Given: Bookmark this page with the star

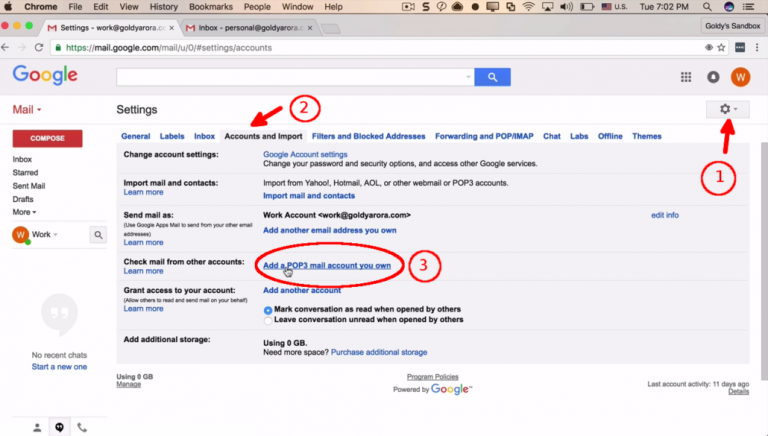Looking at the screenshot, I should click(x=721, y=48).
